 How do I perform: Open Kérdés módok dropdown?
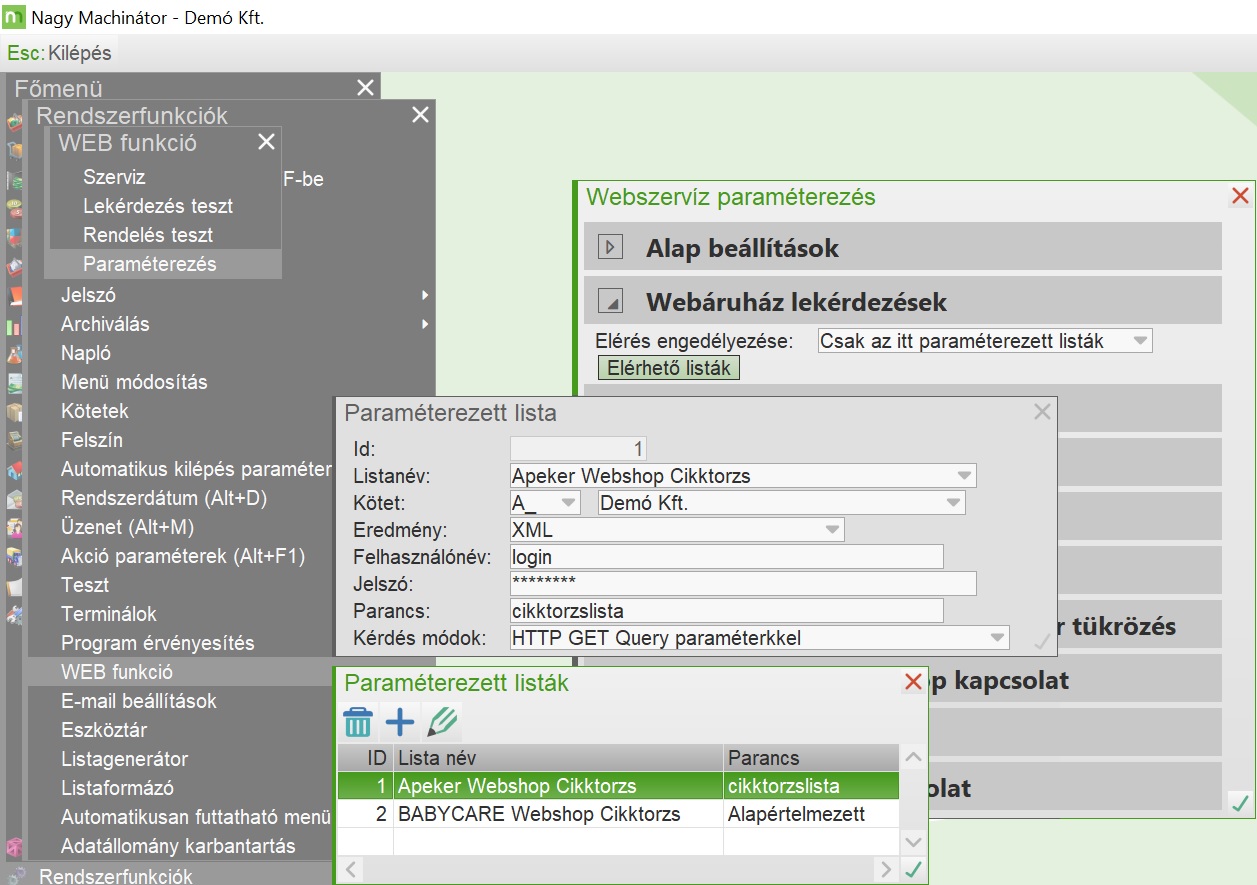[997, 638]
